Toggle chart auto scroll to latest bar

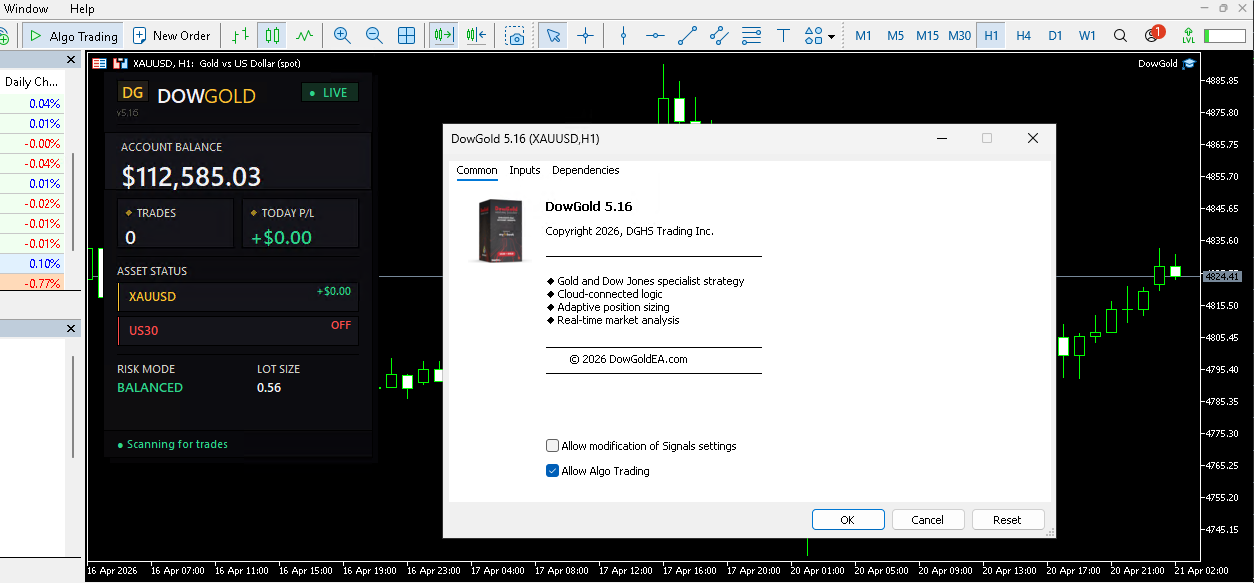pos(443,36)
